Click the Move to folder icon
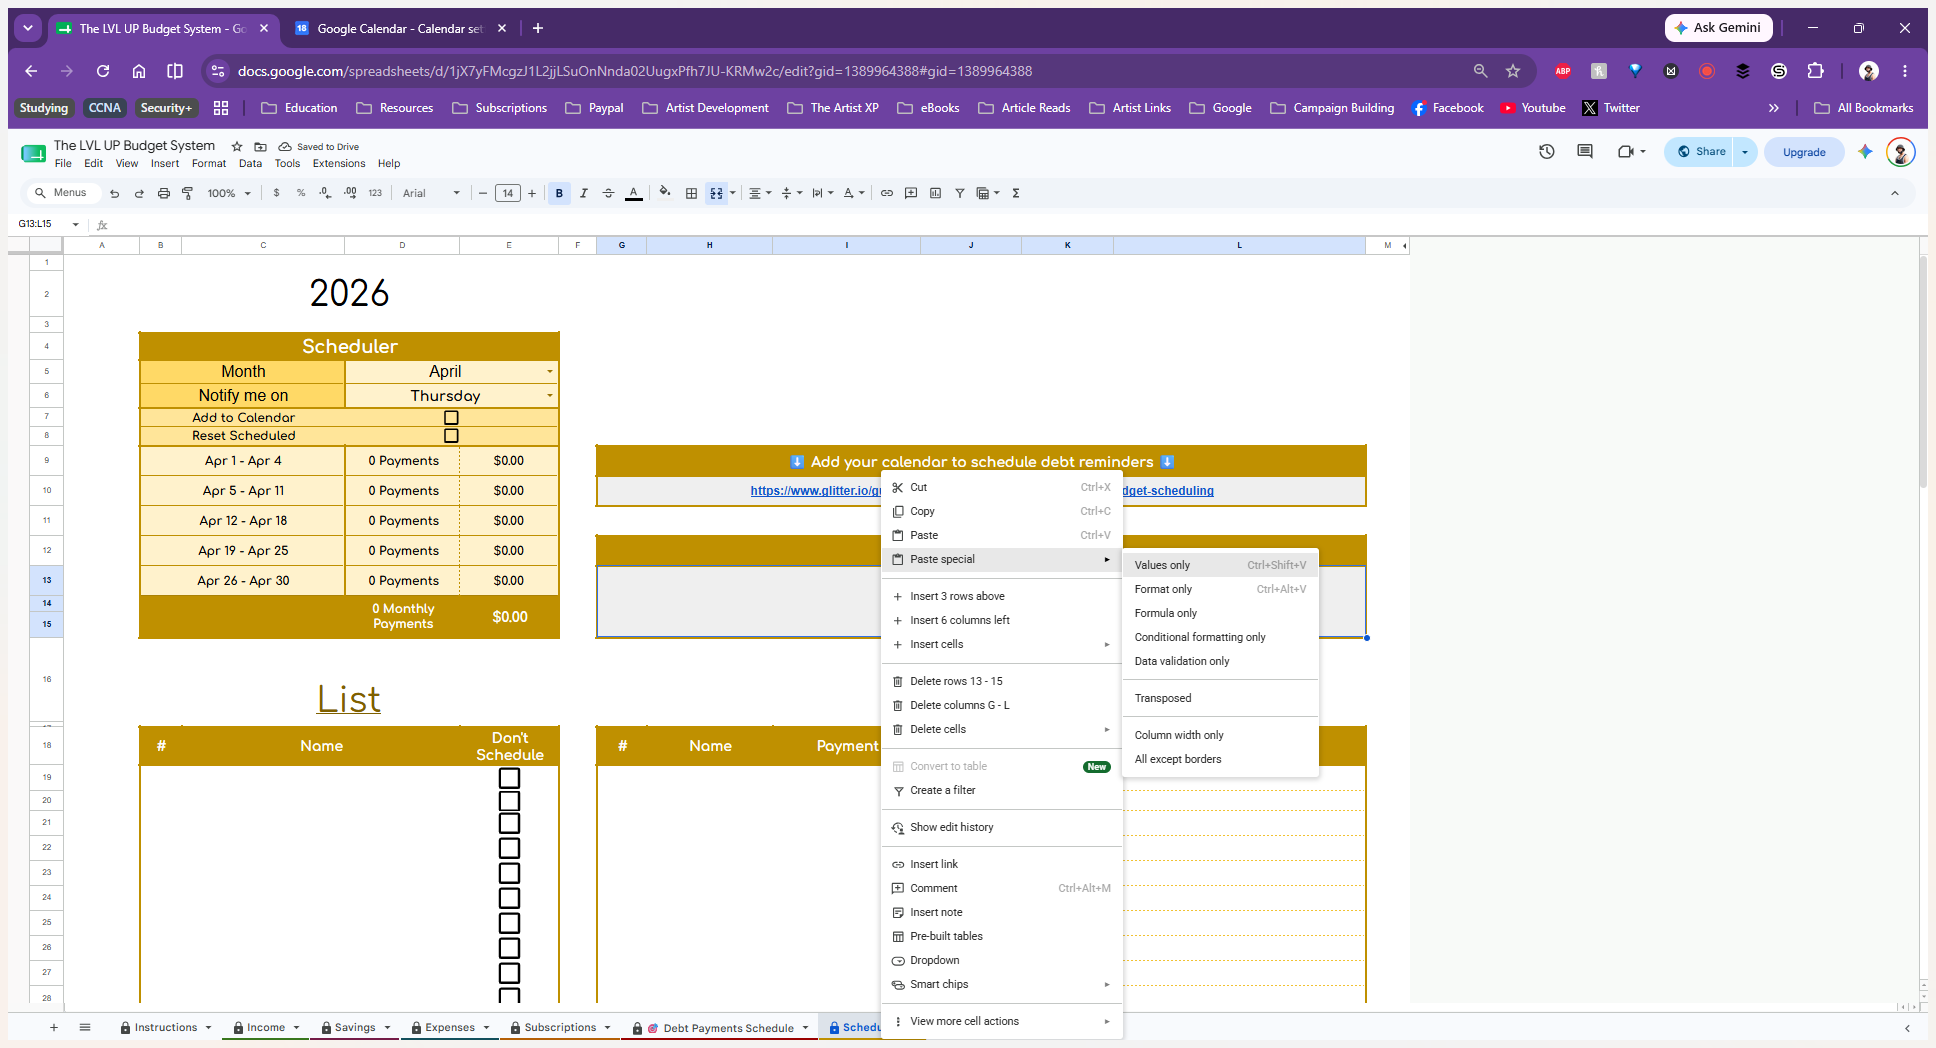 261,146
